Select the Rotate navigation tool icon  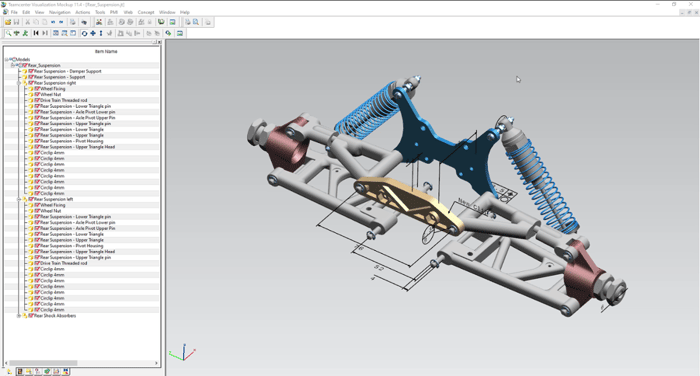tap(84, 33)
